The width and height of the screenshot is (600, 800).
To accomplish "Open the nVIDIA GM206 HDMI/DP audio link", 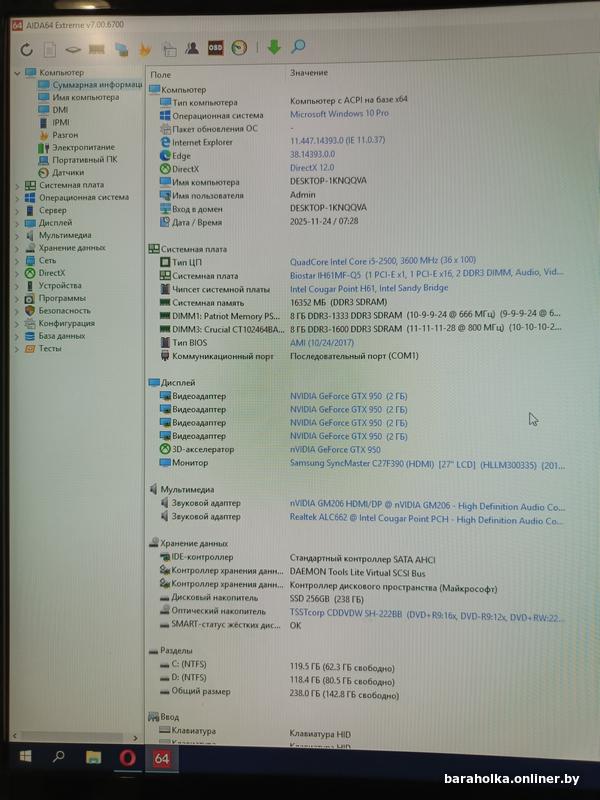I will coord(427,506).
